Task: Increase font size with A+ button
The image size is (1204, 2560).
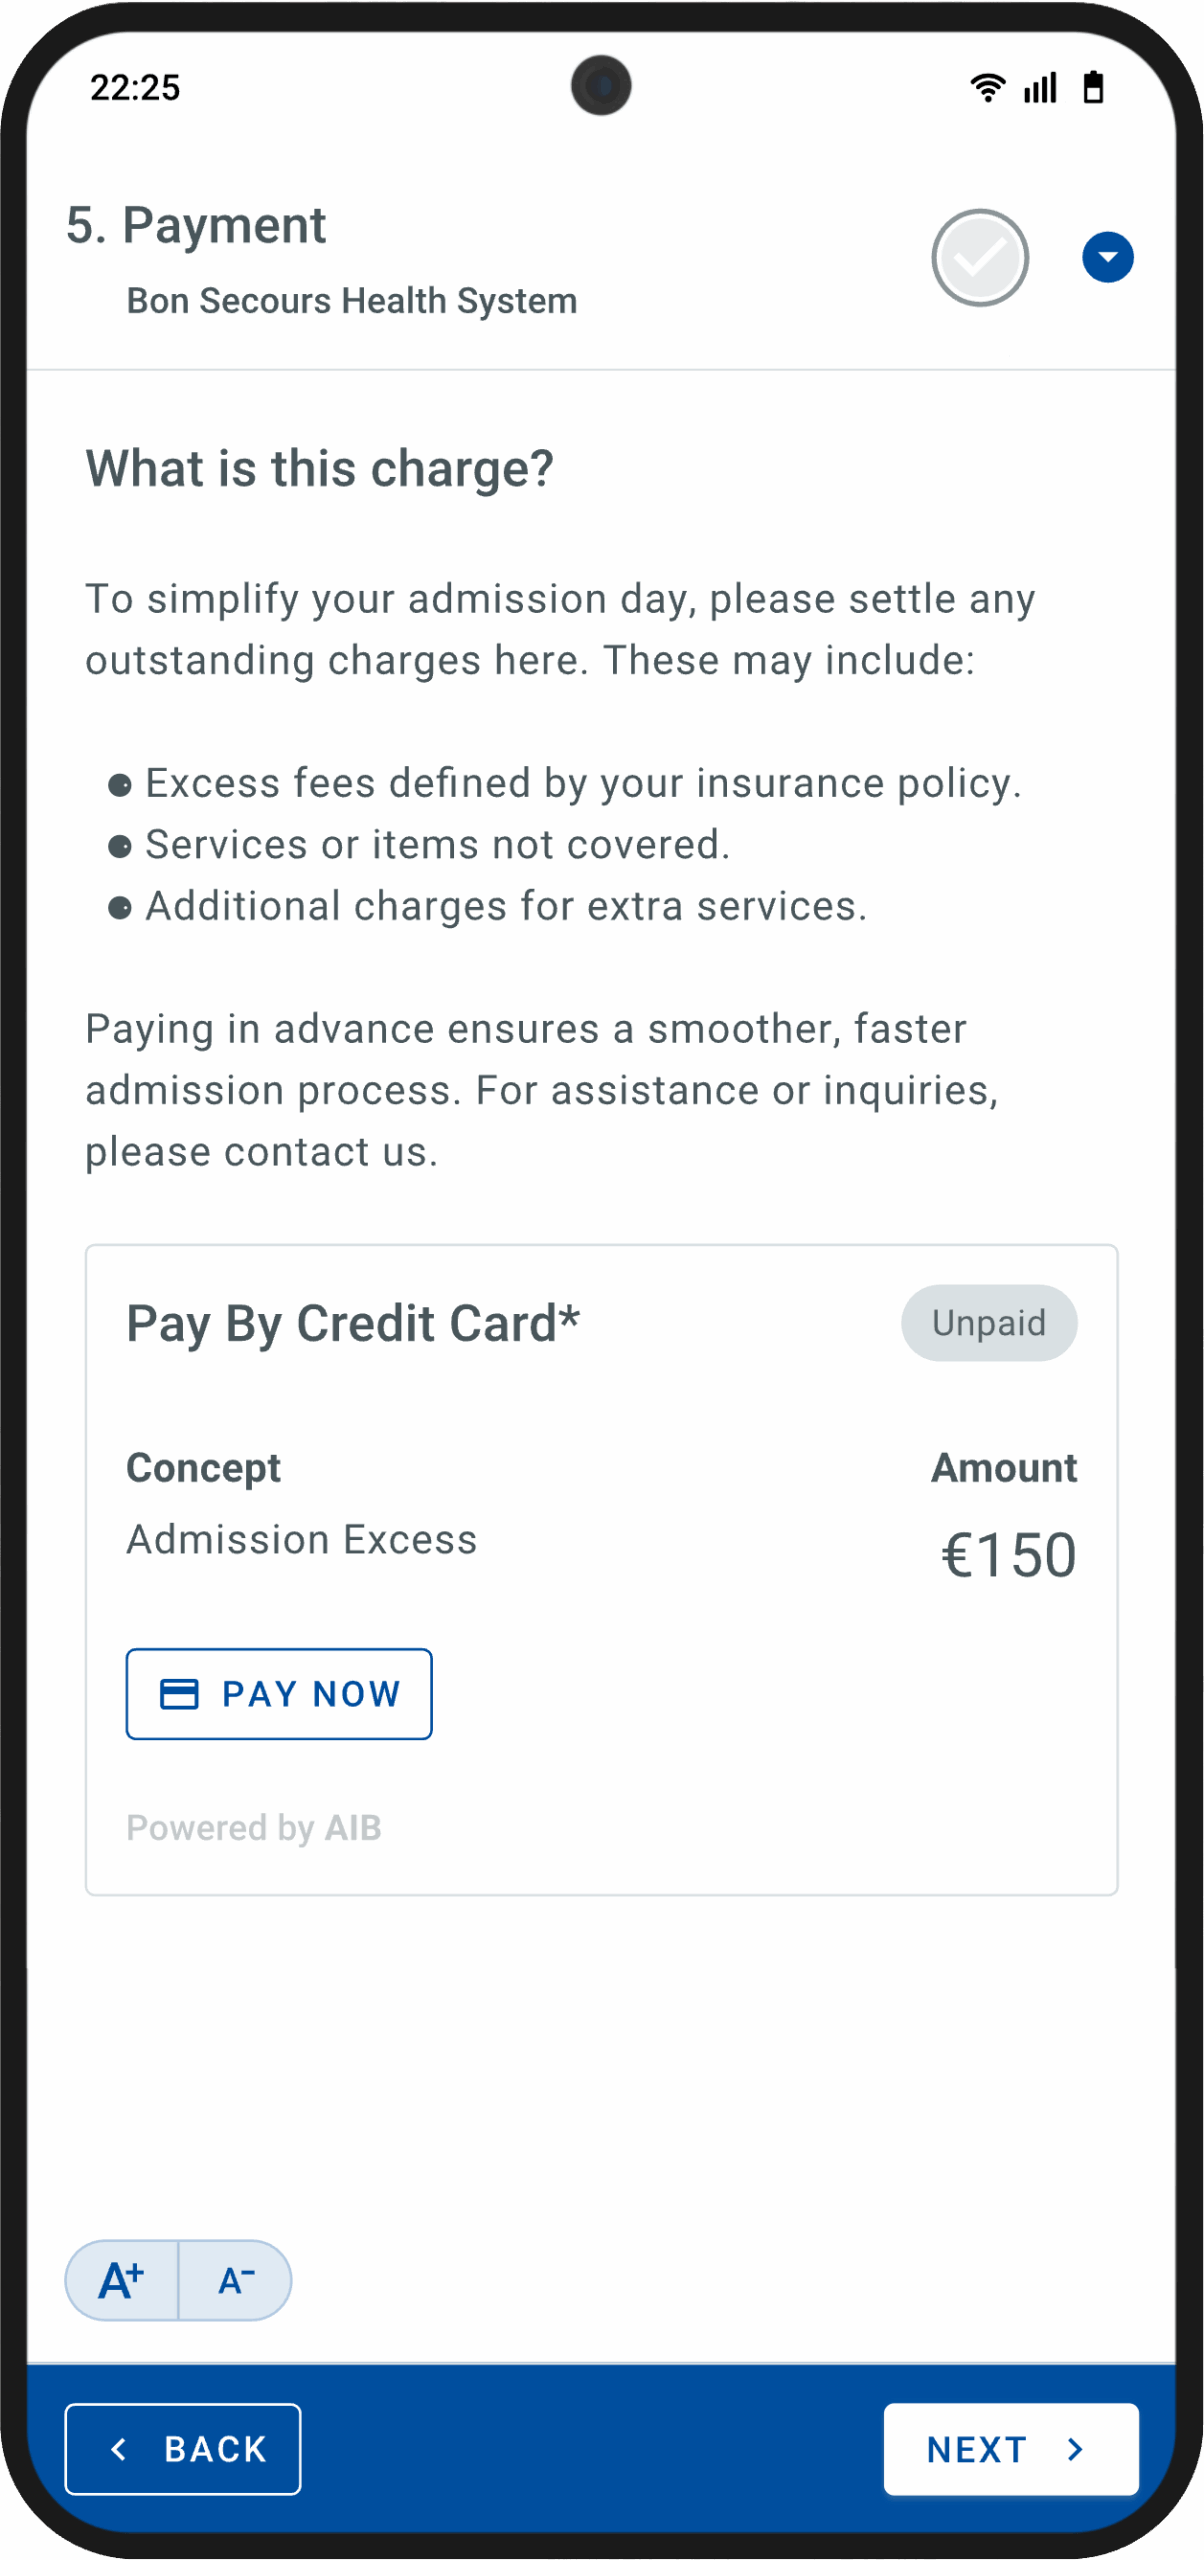Action: [x=122, y=2280]
